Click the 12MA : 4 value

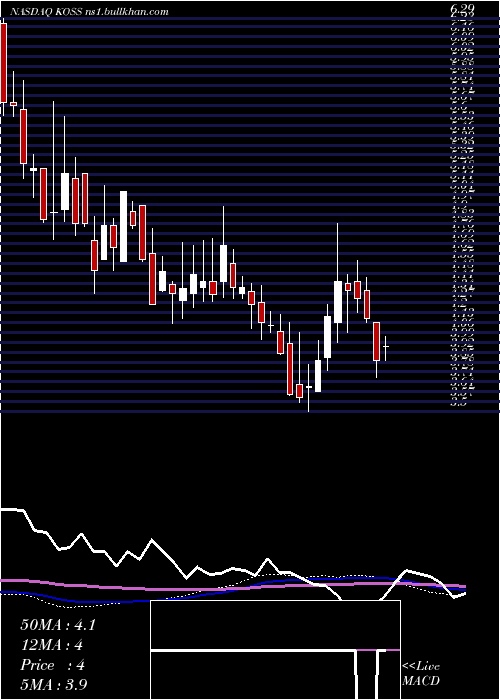click(x=52, y=645)
